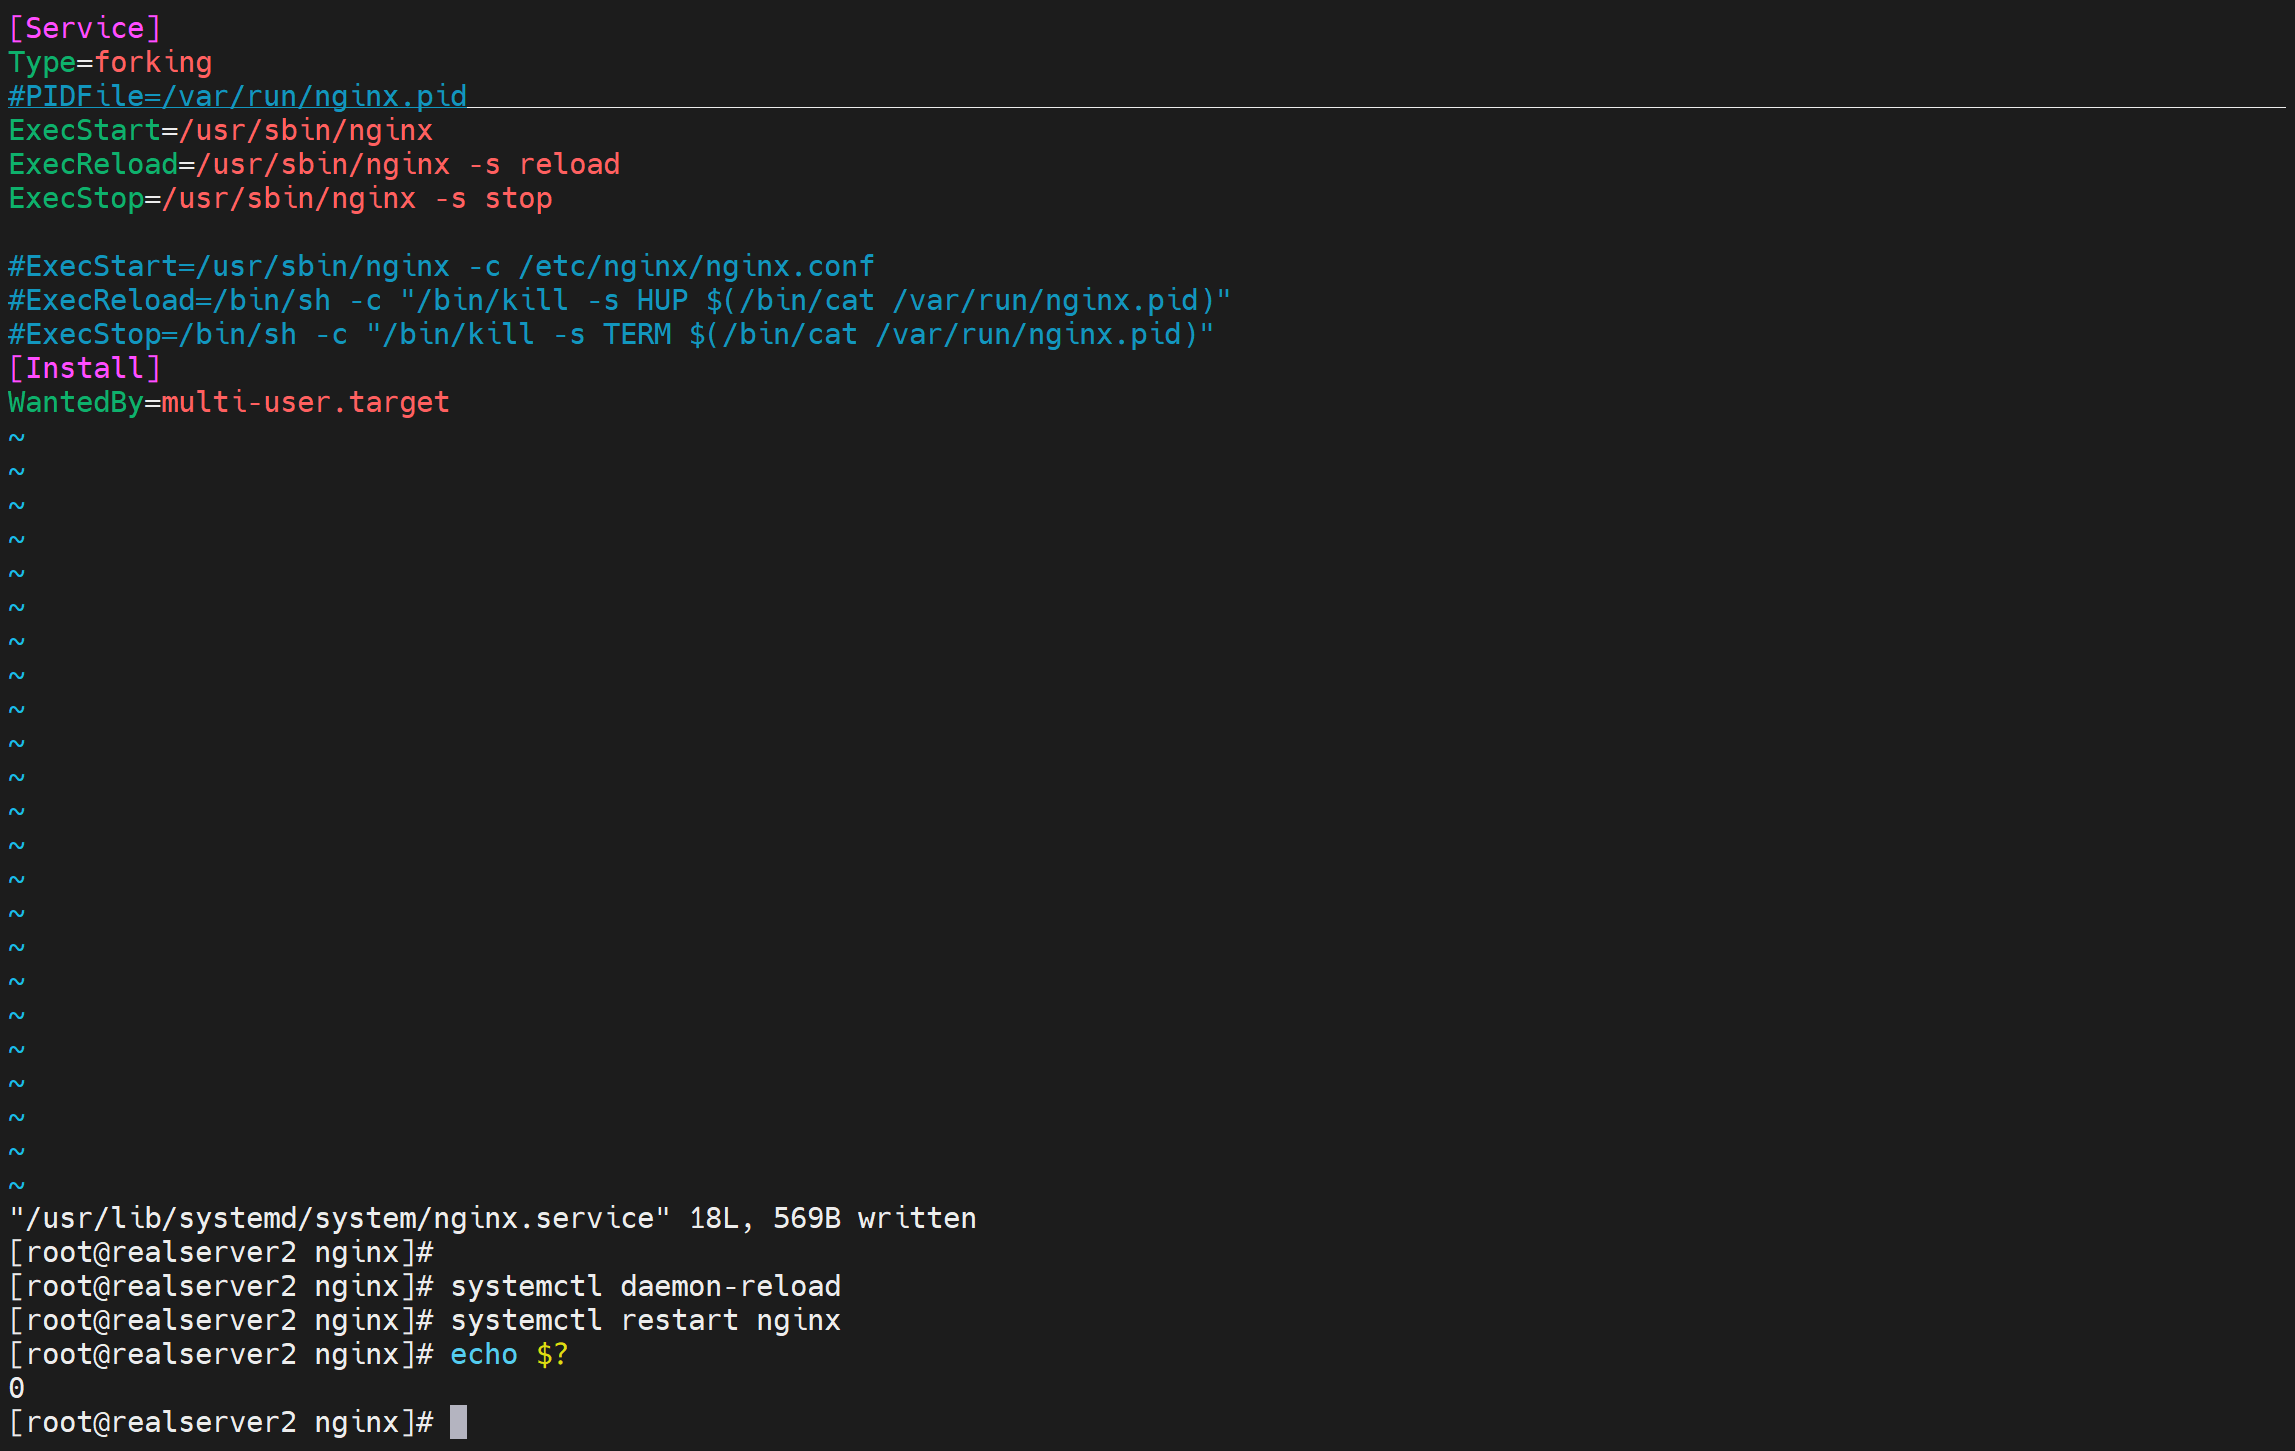The image size is (2295, 1451).
Task: Click HUP in commented ExecReload line
Action: (x=662, y=300)
